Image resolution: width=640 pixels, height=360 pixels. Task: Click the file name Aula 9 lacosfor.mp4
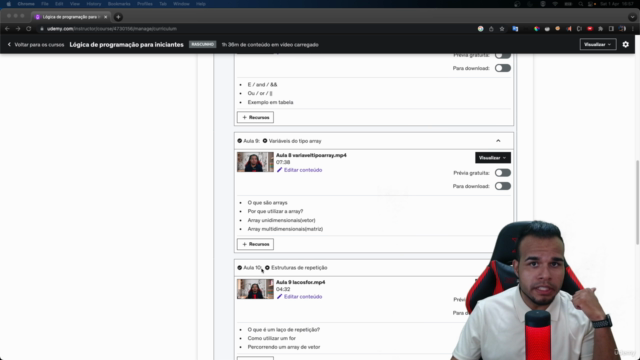tap(300, 282)
